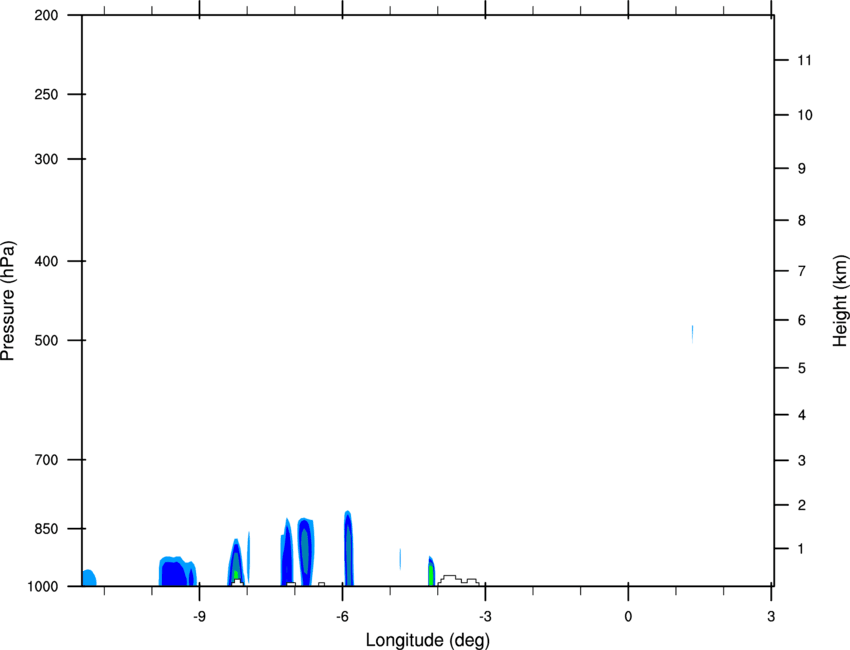Click the 300 pressure axis label
The image size is (850, 650).
point(46,159)
